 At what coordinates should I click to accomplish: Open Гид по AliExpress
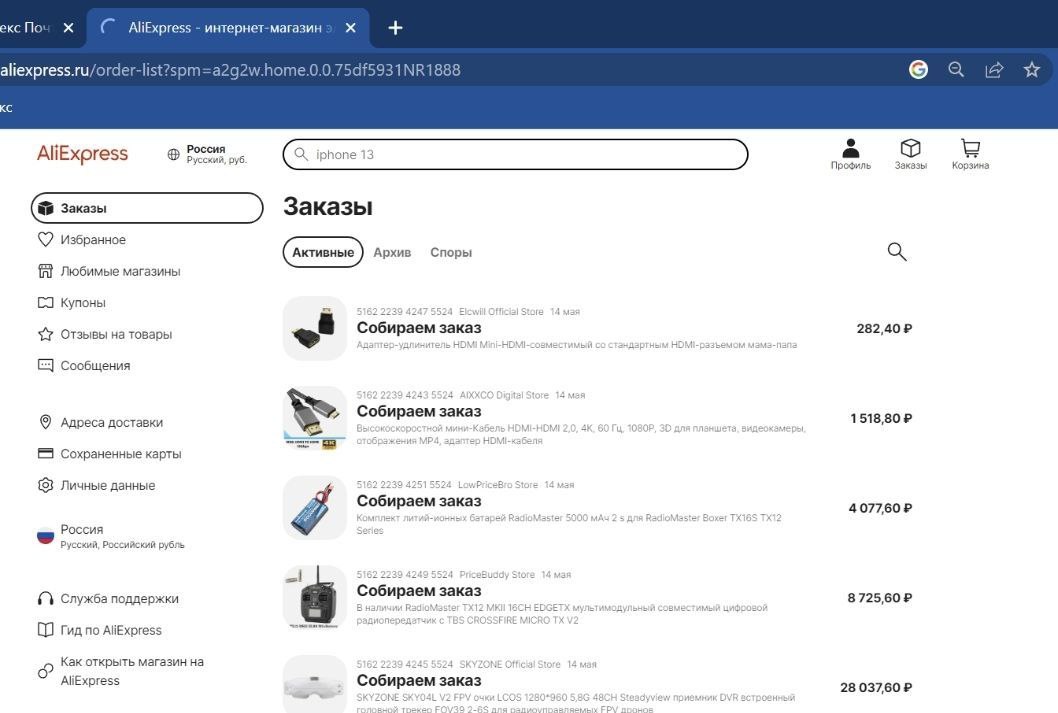[x=99, y=630]
